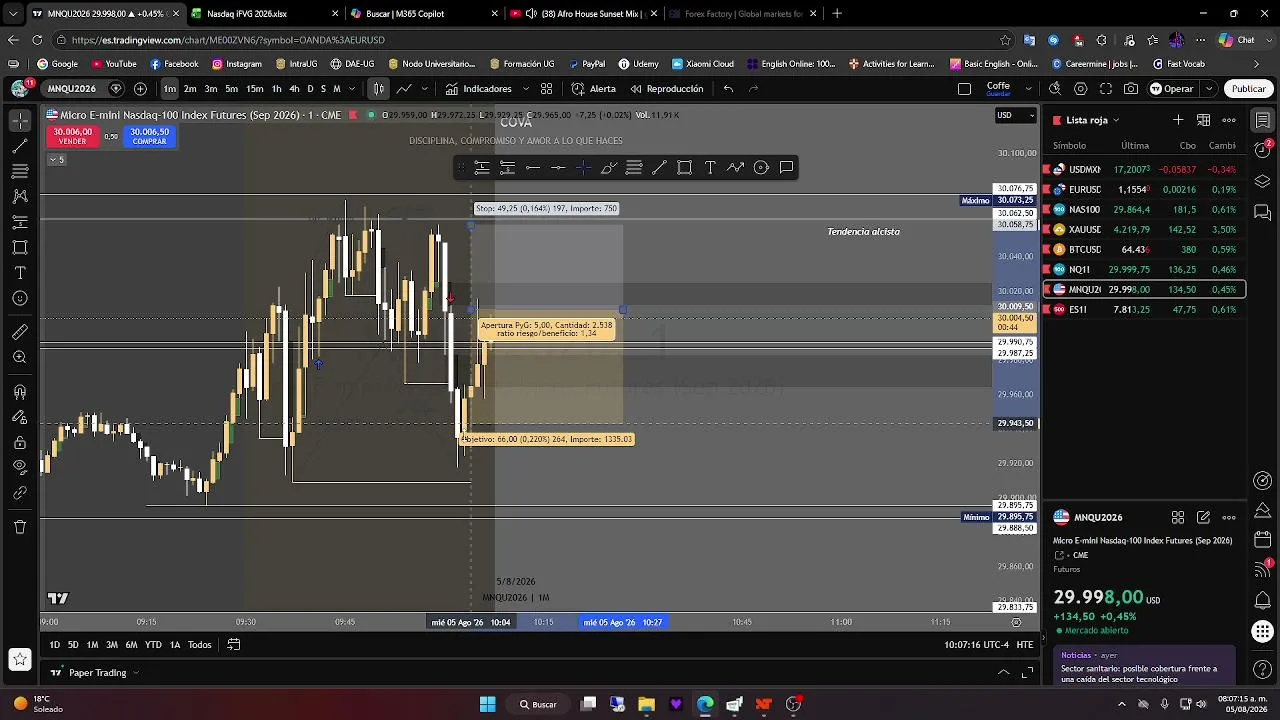1280x720 pixels.
Task: Click the link drawings chain icon
Action: (x=20, y=493)
